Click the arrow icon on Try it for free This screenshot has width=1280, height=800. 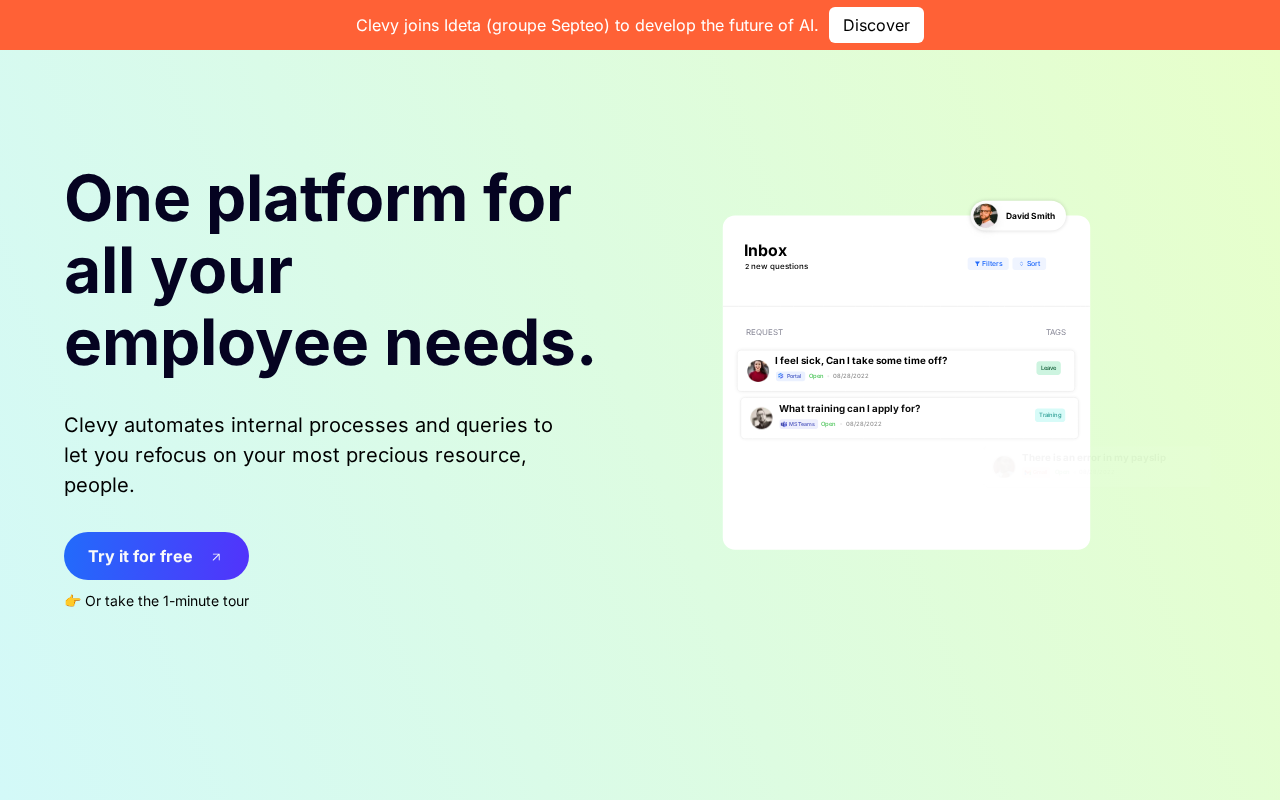click(x=216, y=557)
